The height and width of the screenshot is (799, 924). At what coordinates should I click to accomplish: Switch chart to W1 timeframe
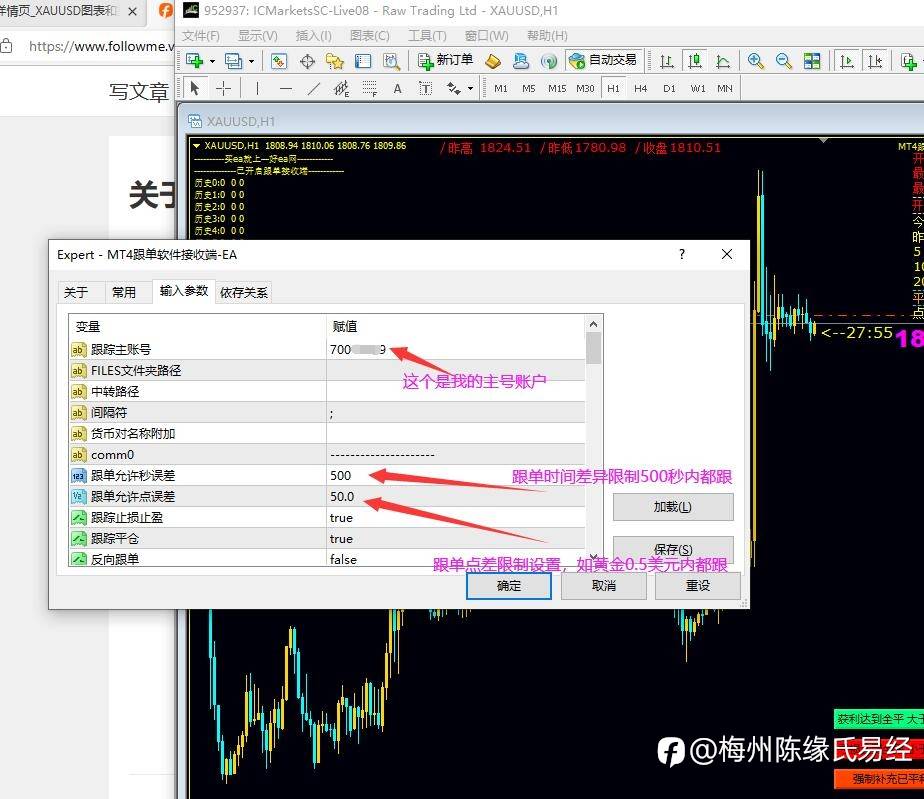(698, 88)
